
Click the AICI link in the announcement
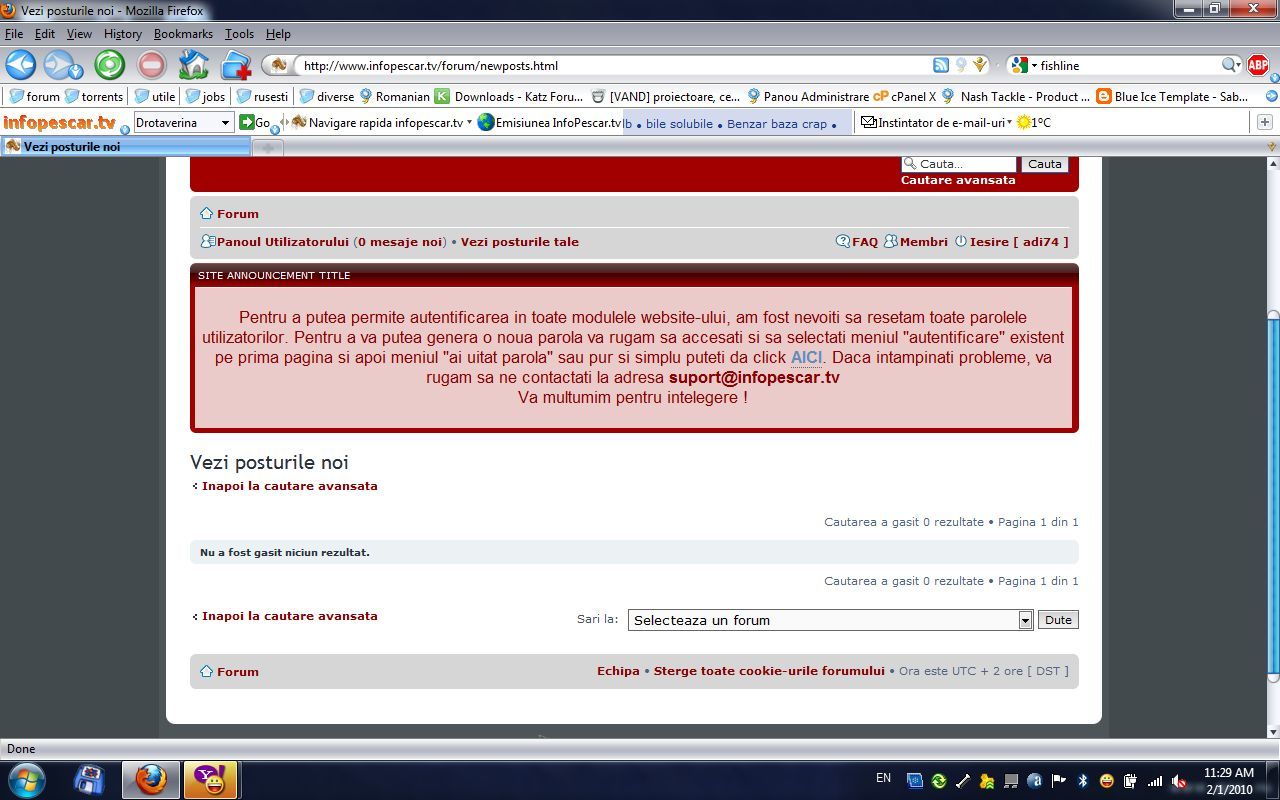[806, 357]
